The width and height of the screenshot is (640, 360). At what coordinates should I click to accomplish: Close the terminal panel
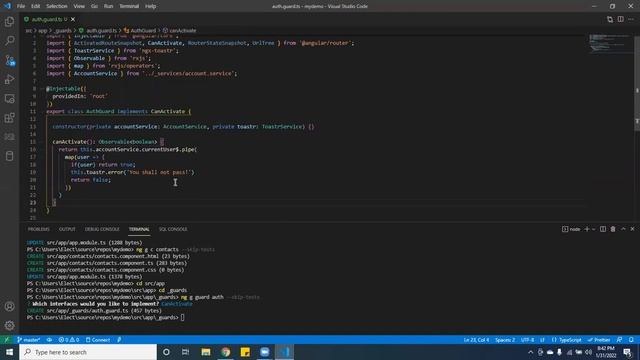tap(632, 229)
